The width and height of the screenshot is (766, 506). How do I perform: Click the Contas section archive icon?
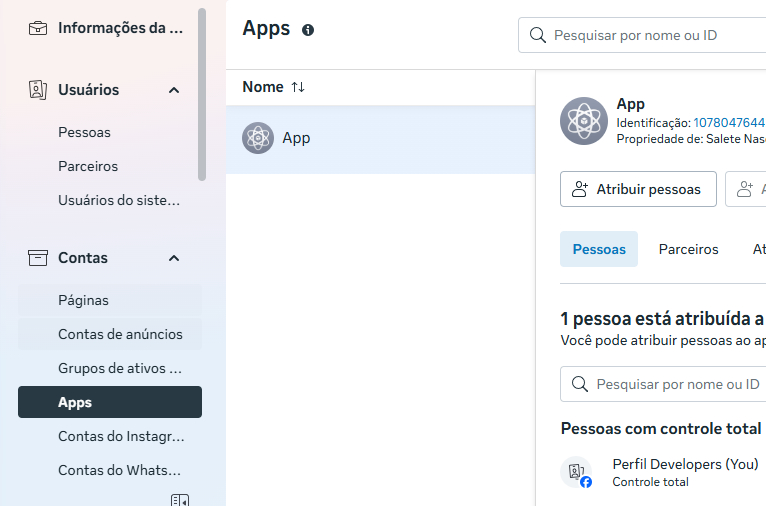(x=38, y=258)
